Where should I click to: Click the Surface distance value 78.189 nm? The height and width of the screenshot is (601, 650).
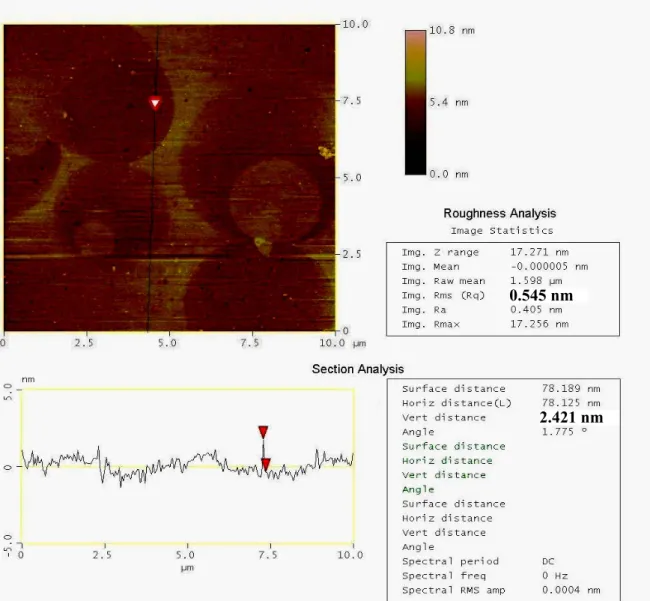tap(571, 388)
